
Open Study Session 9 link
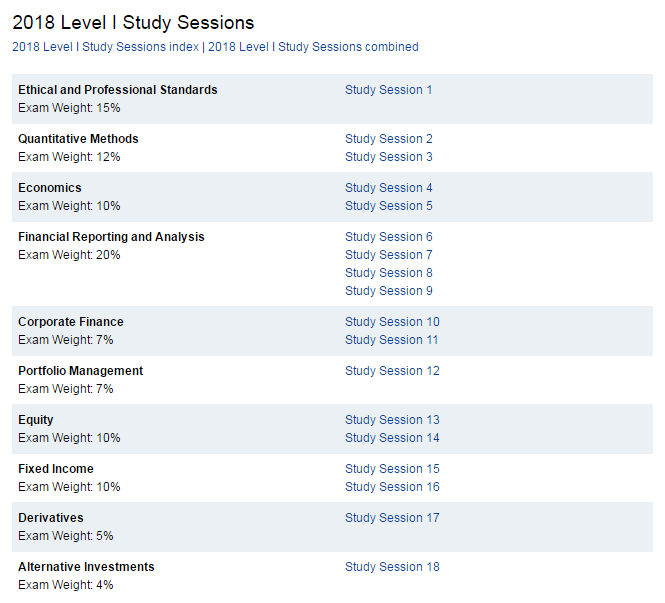click(x=388, y=291)
